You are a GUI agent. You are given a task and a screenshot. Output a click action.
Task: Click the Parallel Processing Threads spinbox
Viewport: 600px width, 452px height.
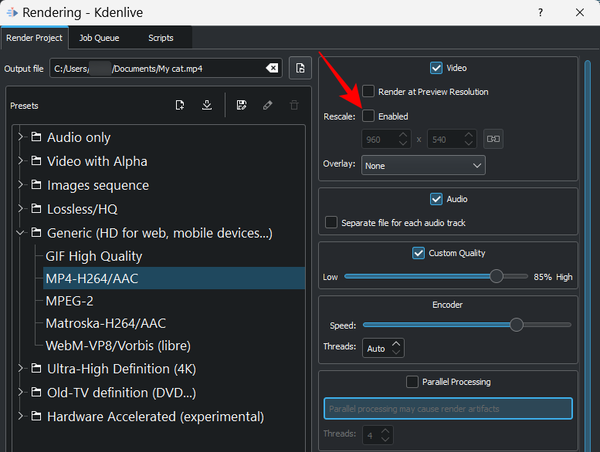pos(378,435)
